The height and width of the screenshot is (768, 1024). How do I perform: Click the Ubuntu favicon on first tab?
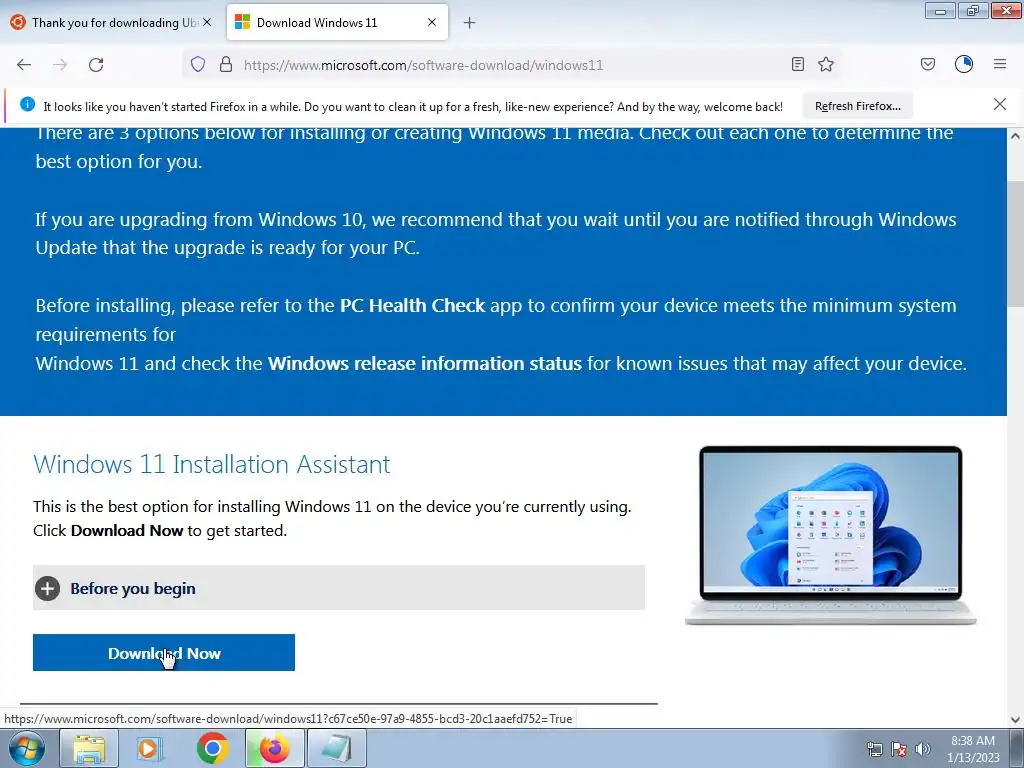point(18,22)
